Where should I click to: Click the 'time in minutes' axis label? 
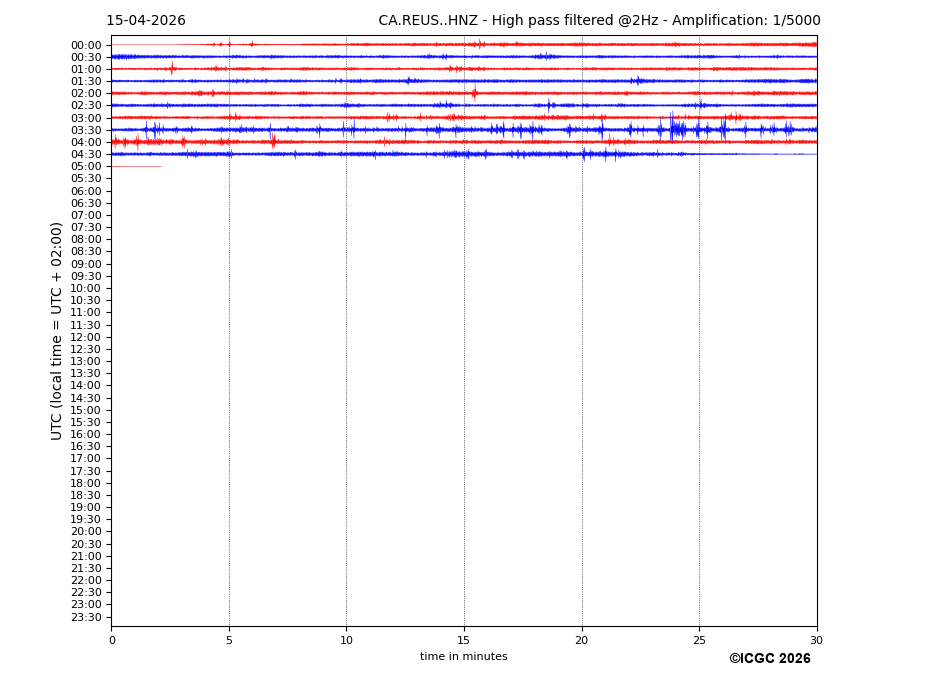click(463, 657)
